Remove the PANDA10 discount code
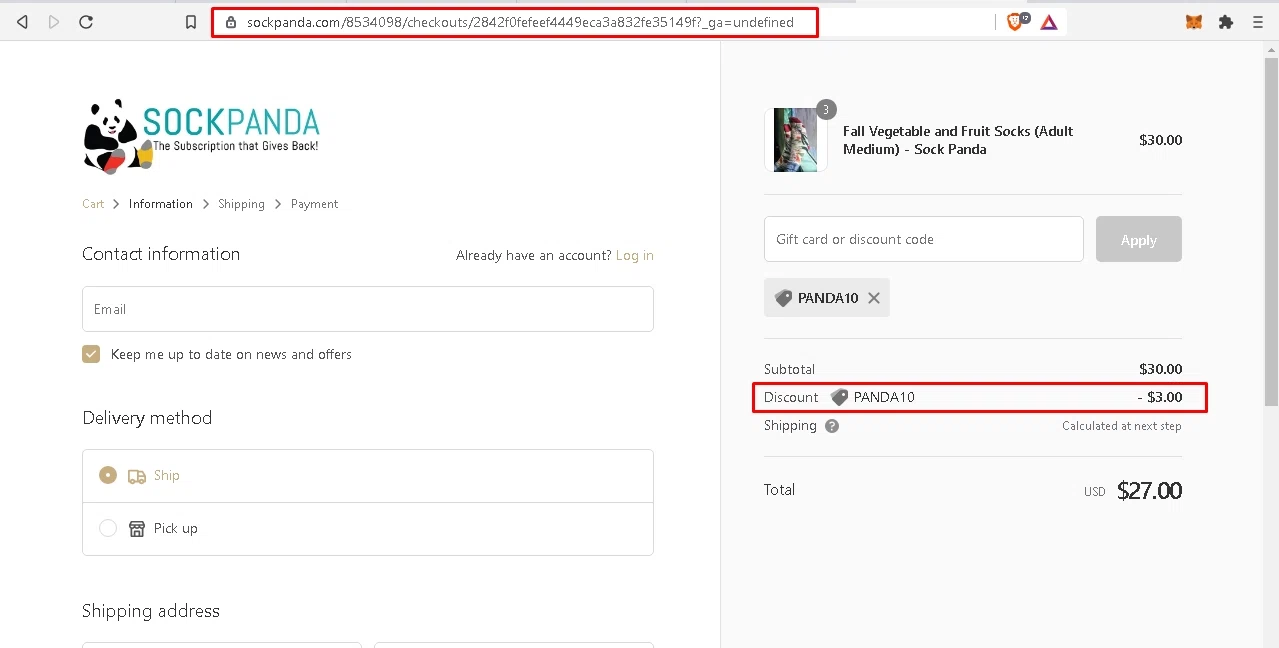This screenshot has width=1279, height=648. point(874,298)
